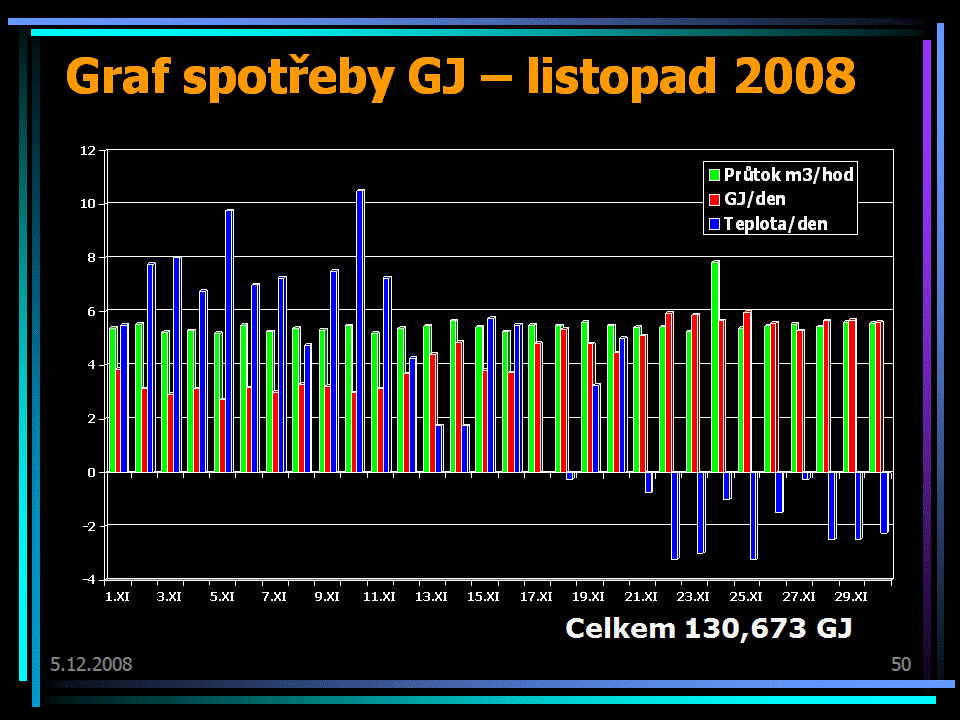Click the x-axis label 29.XI
Image resolution: width=960 pixels, height=720 pixels.
[x=850, y=597]
